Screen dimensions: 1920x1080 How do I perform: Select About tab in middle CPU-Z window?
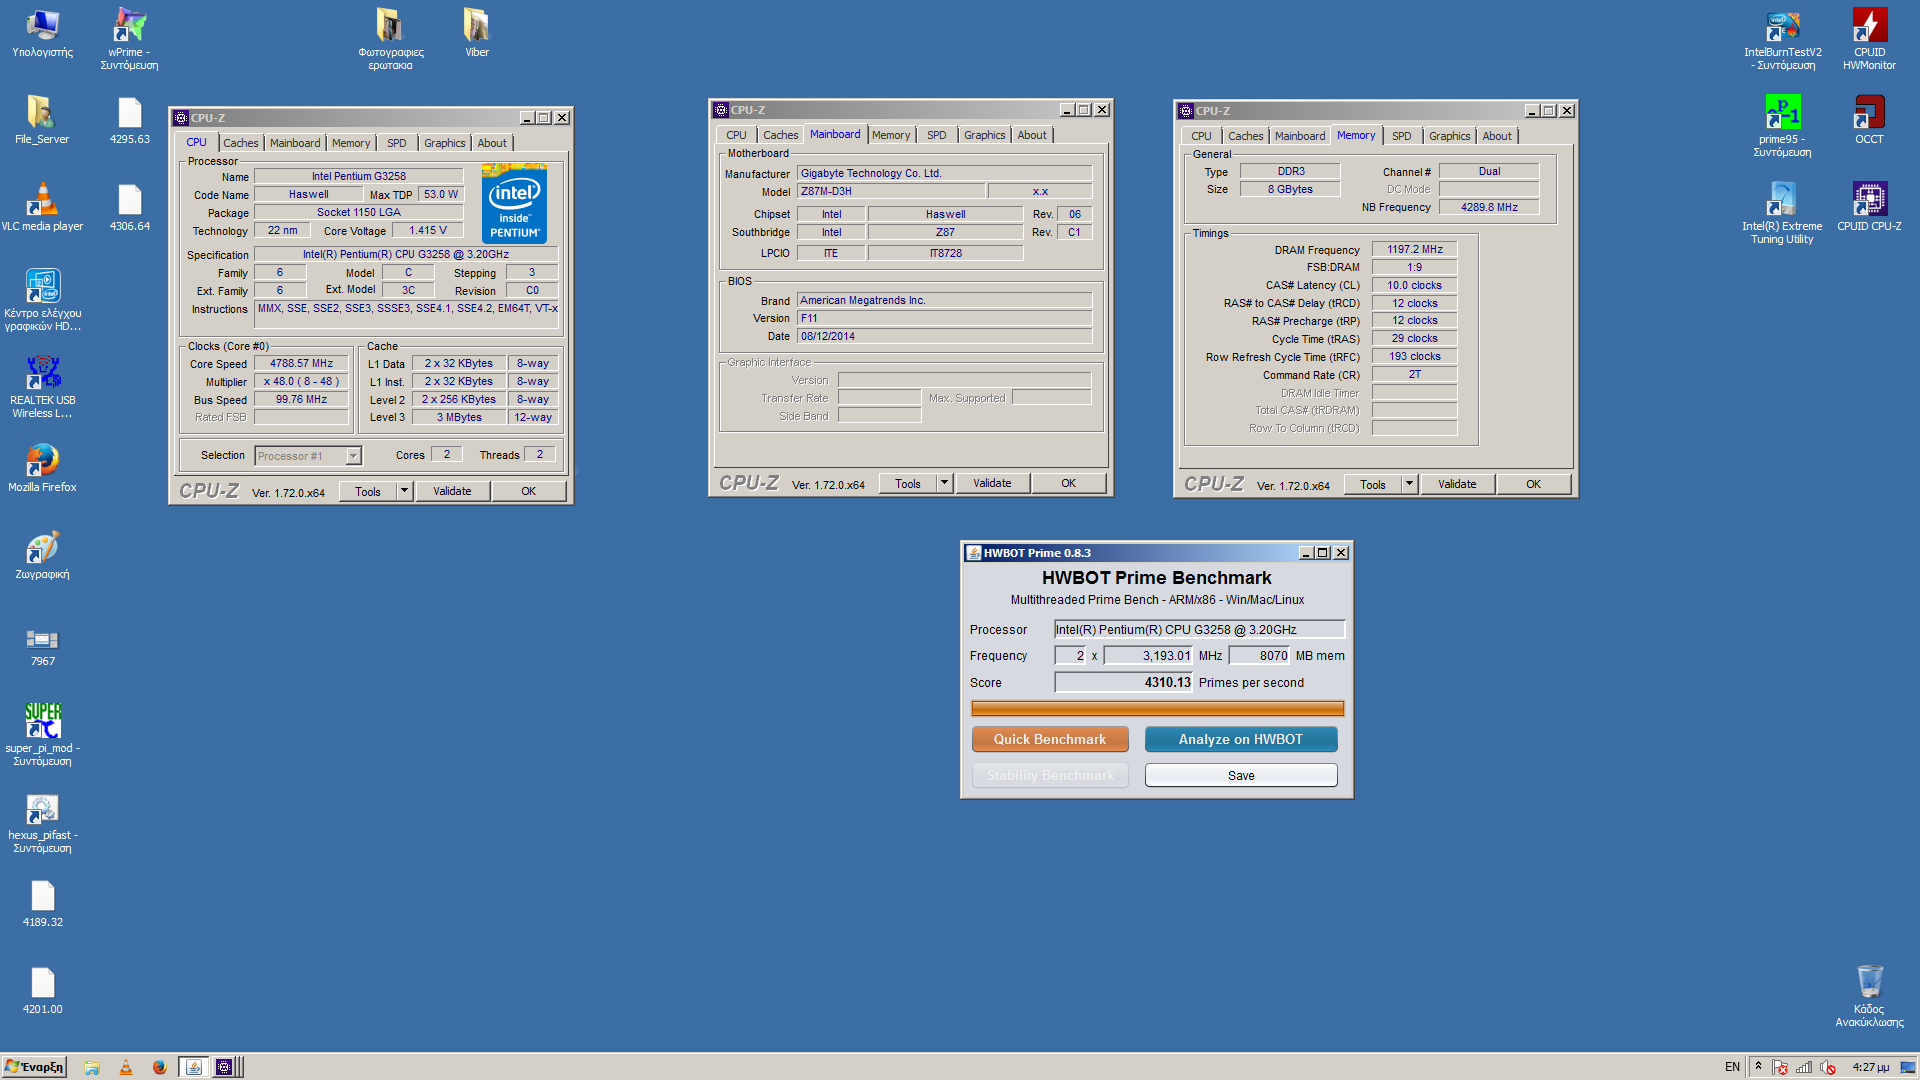tap(1032, 135)
